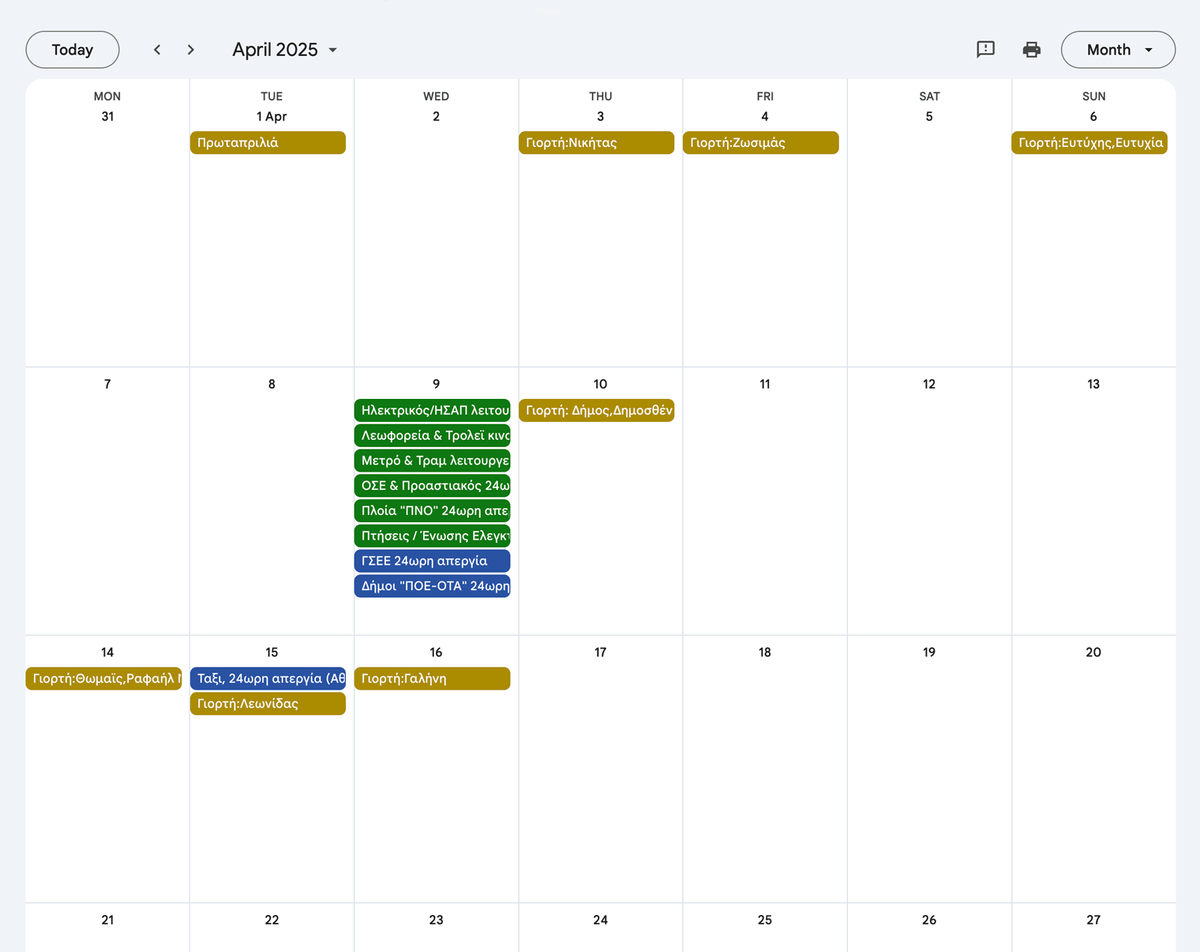Viewport: 1200px width, 952px height.
Task: Select day number 27
Action: [x=1094, y=920]
